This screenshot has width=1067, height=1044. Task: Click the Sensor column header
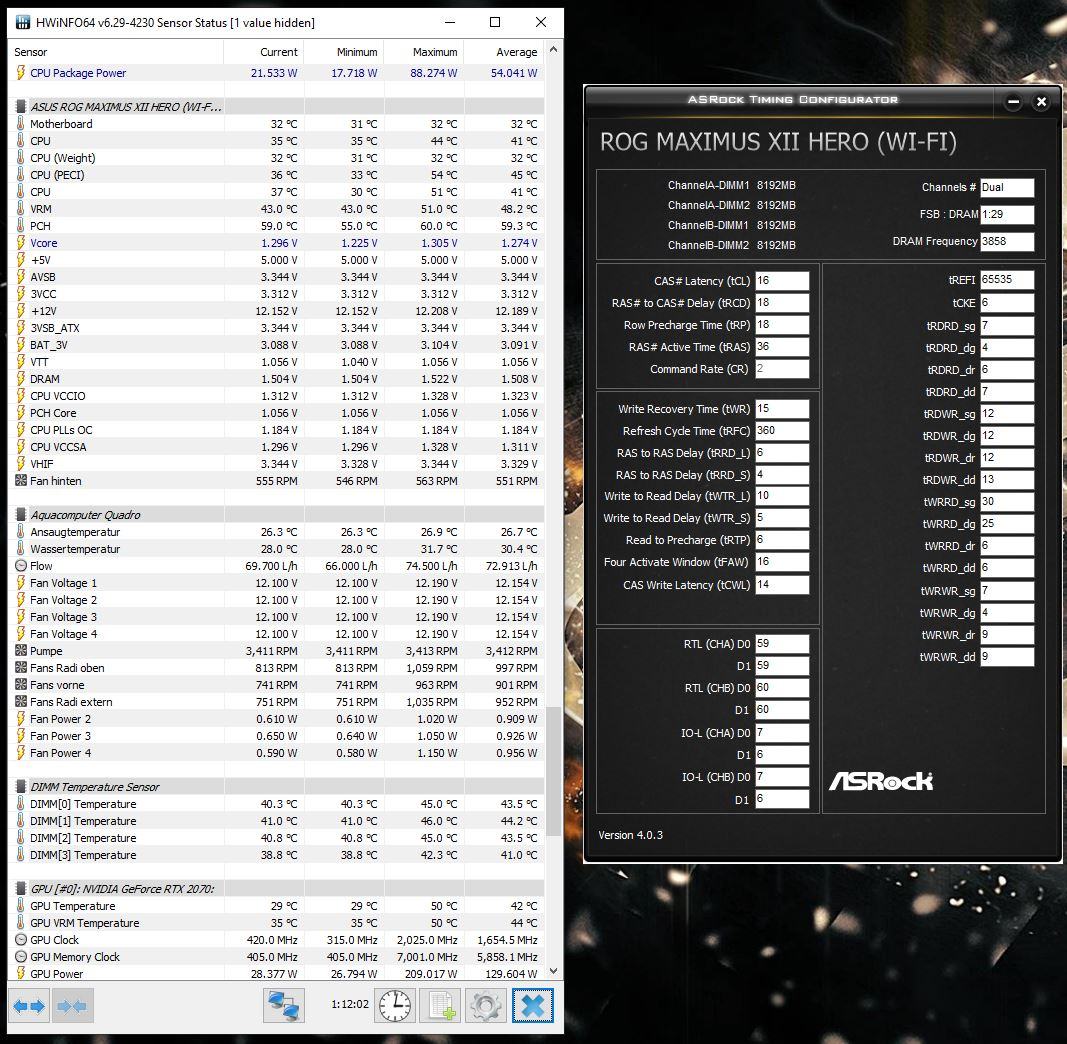point(117,52)
